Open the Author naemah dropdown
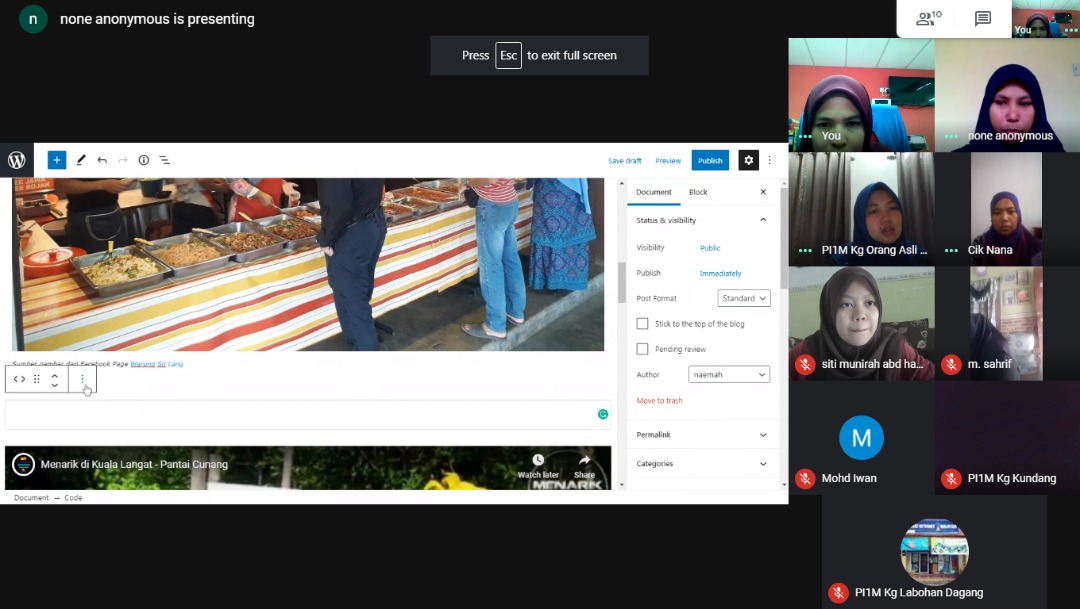The width and height of the screenshot is (1080, 609). click(x=729, y=374)
